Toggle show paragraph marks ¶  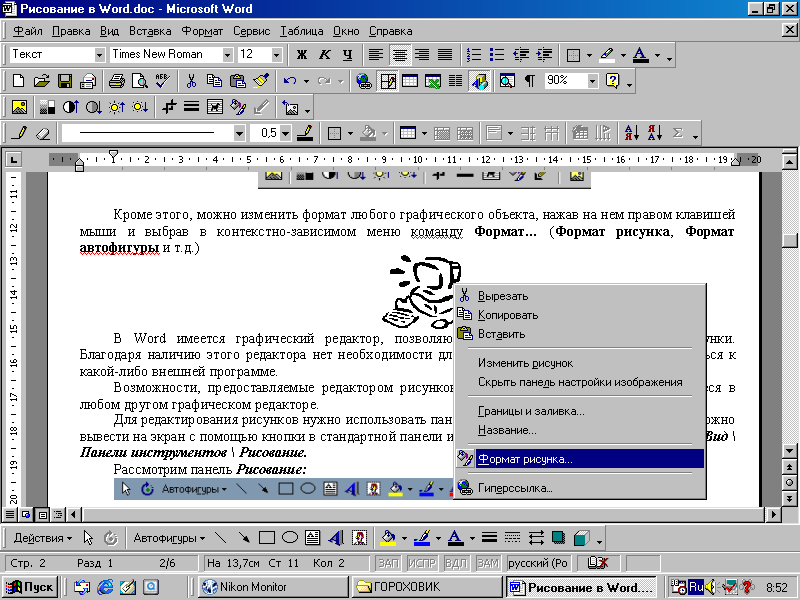tap(530, 81)
